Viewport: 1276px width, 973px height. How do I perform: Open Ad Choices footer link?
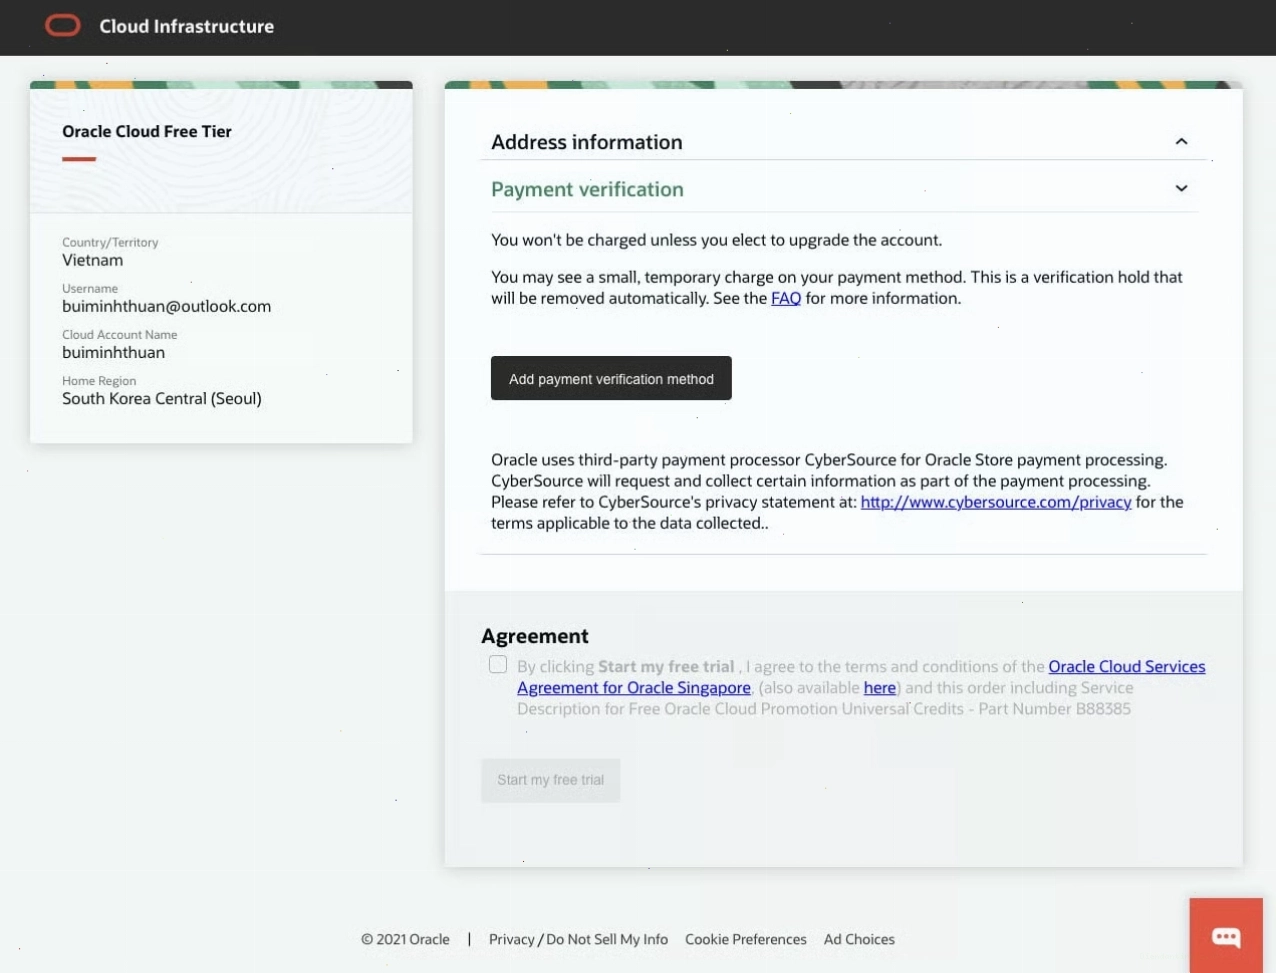[x=859, y=939]
